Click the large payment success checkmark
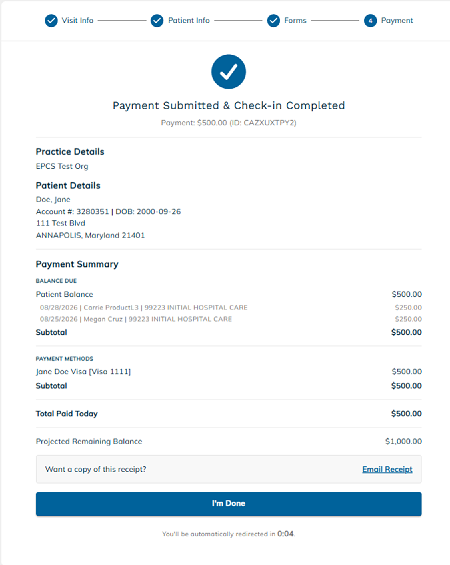This screenshot has width=450, height=565. 228,72
